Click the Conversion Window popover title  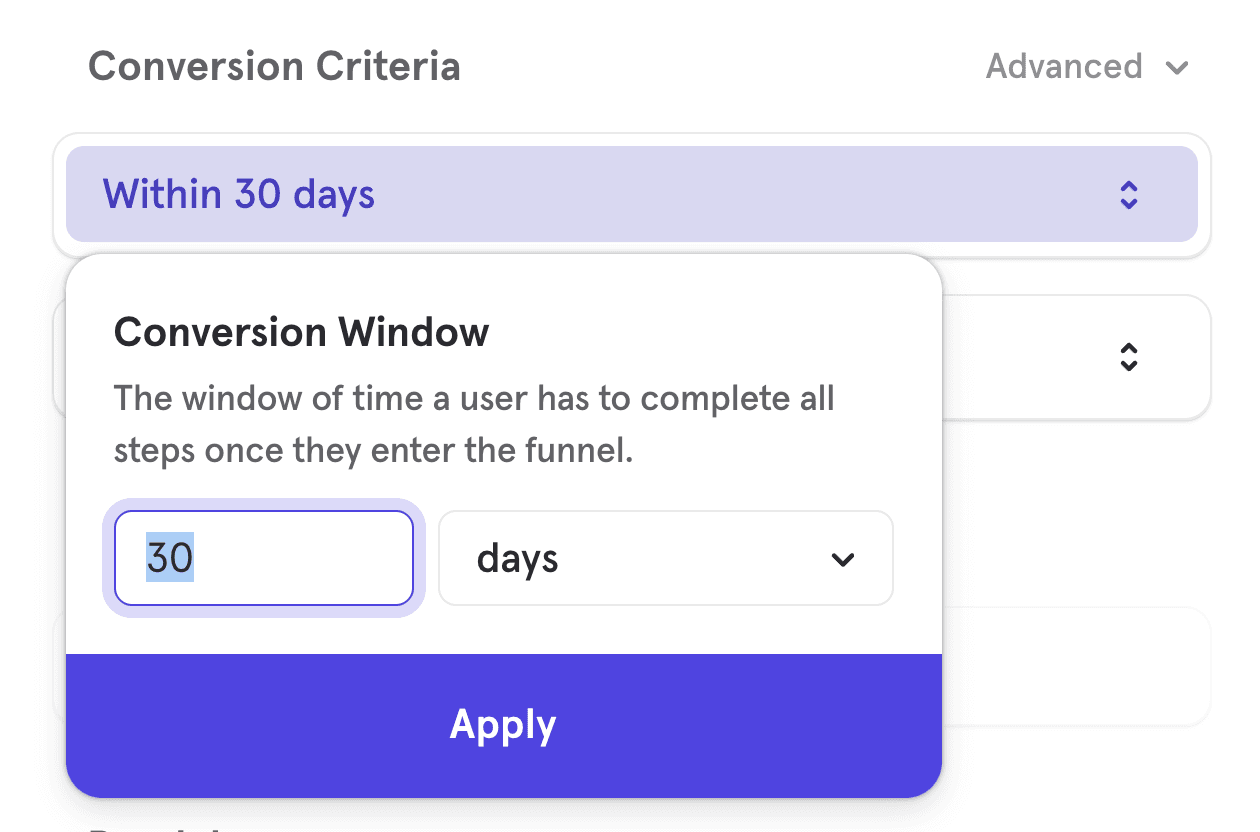pos(301,332)
